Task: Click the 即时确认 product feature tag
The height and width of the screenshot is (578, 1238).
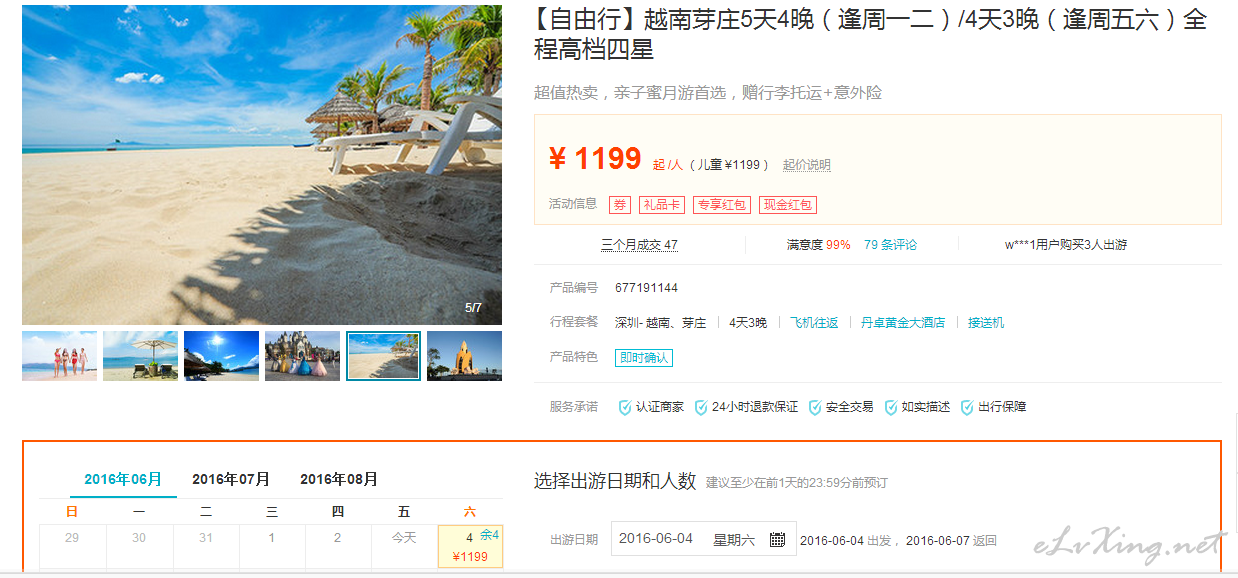Action: coord(644,358)
